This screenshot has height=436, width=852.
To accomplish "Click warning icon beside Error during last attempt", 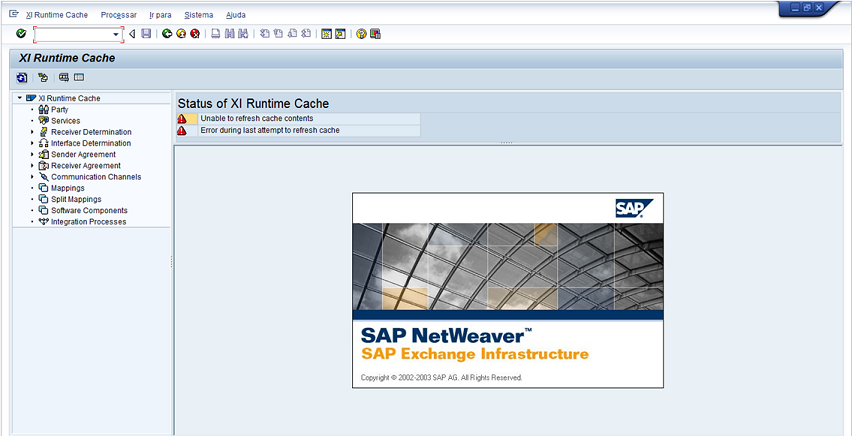I will [x=181, y=130].
